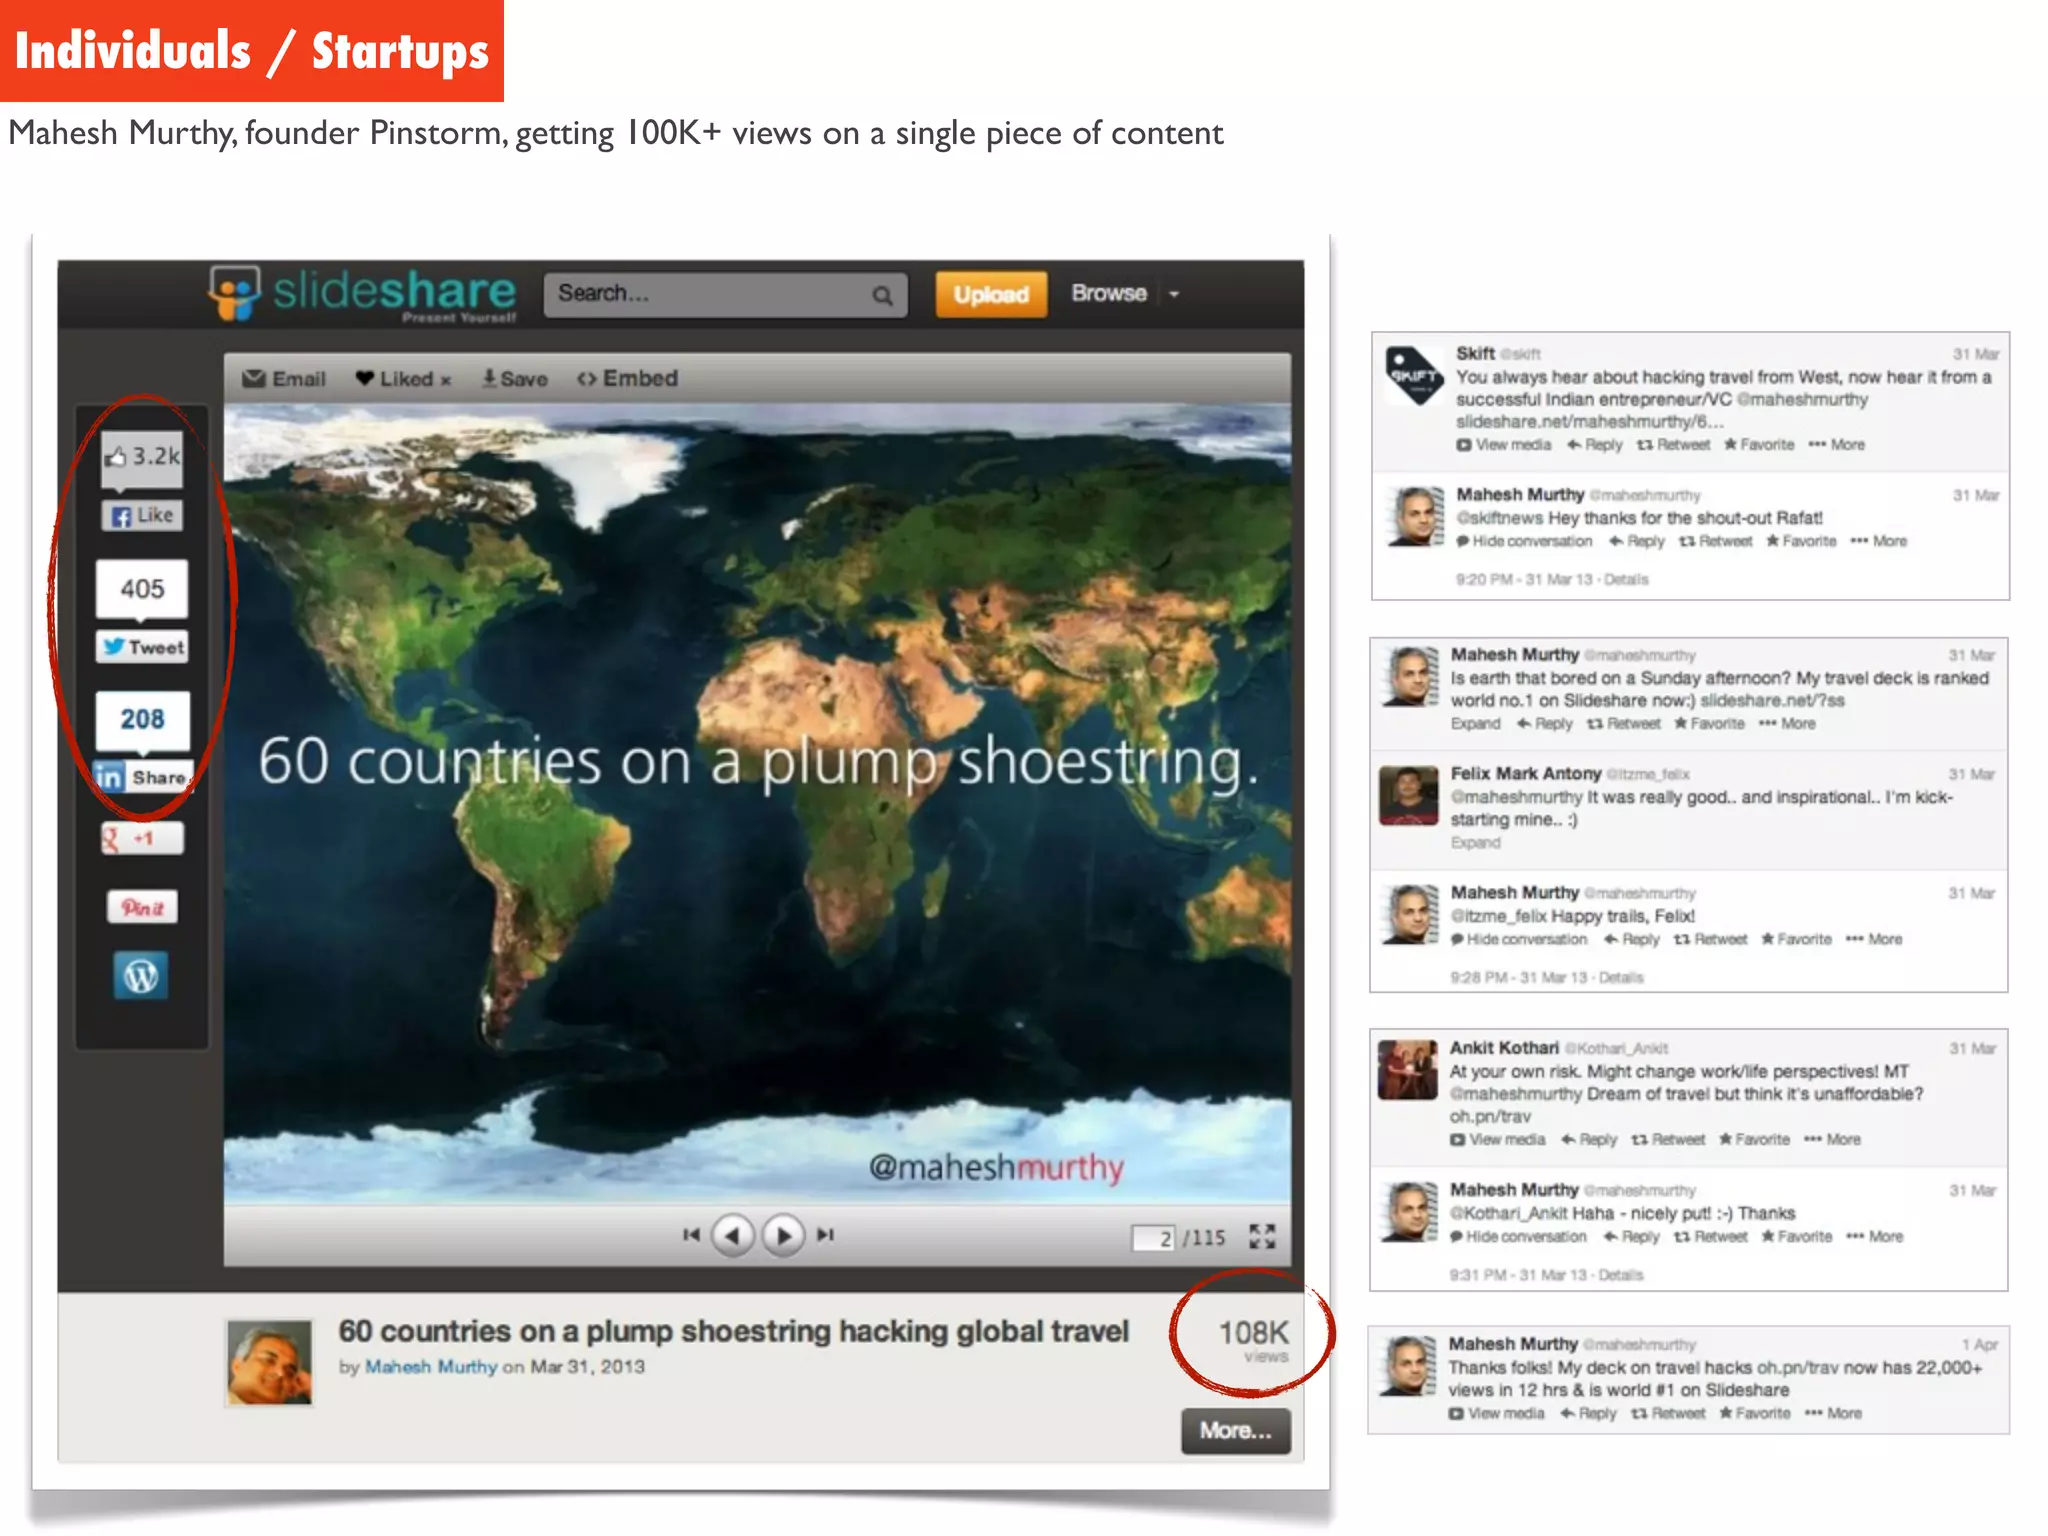Click the orange Upload button
This screenshot has height=1536, width=2048.
[990, 294]
